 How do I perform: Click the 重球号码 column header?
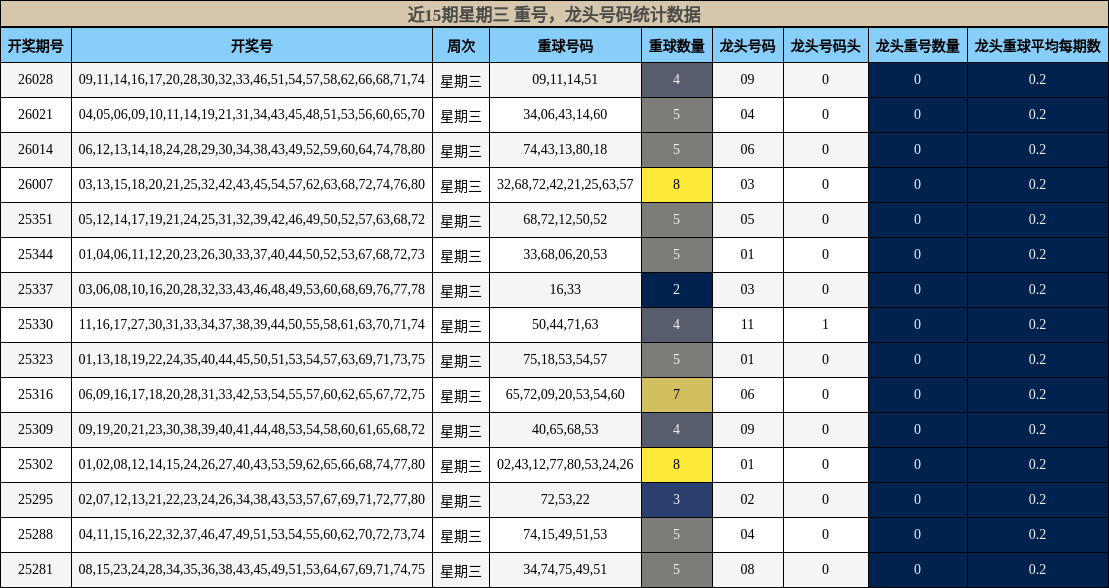click(x=565, y=45)
